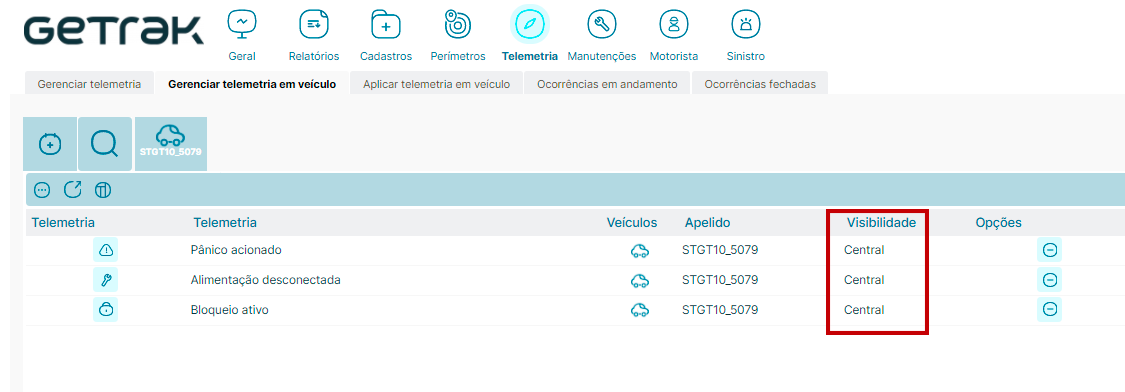The width and height of the screenshot is (1125, 392).
Task: Select the STGT10_5079 vehicle tile
Action: (x=171, y=144)
